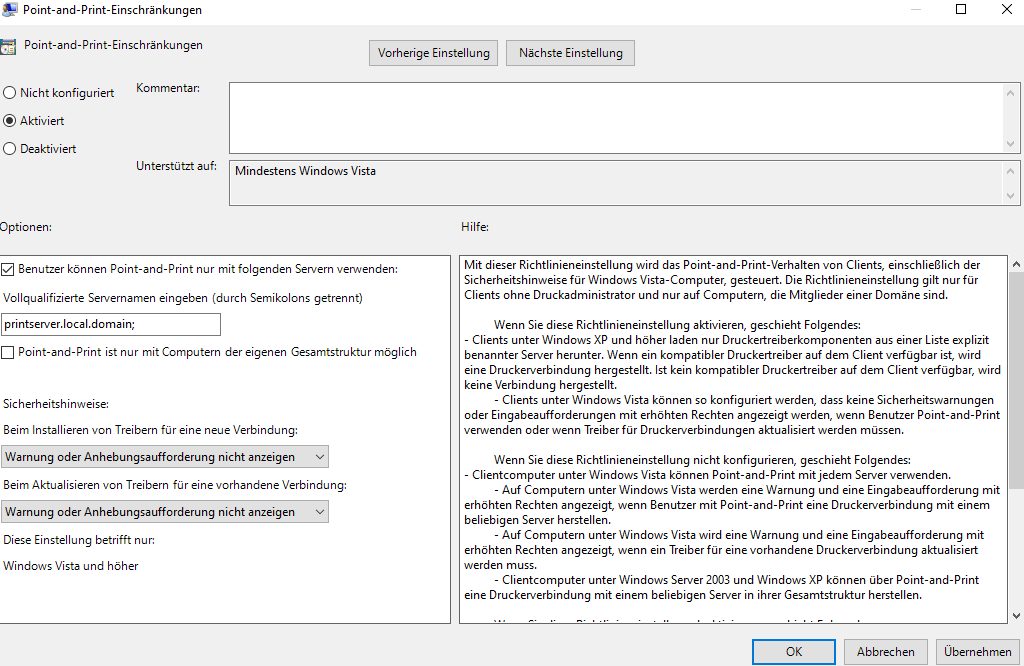Click the 'Sicherheitshinweise:' label

[56, 404]
